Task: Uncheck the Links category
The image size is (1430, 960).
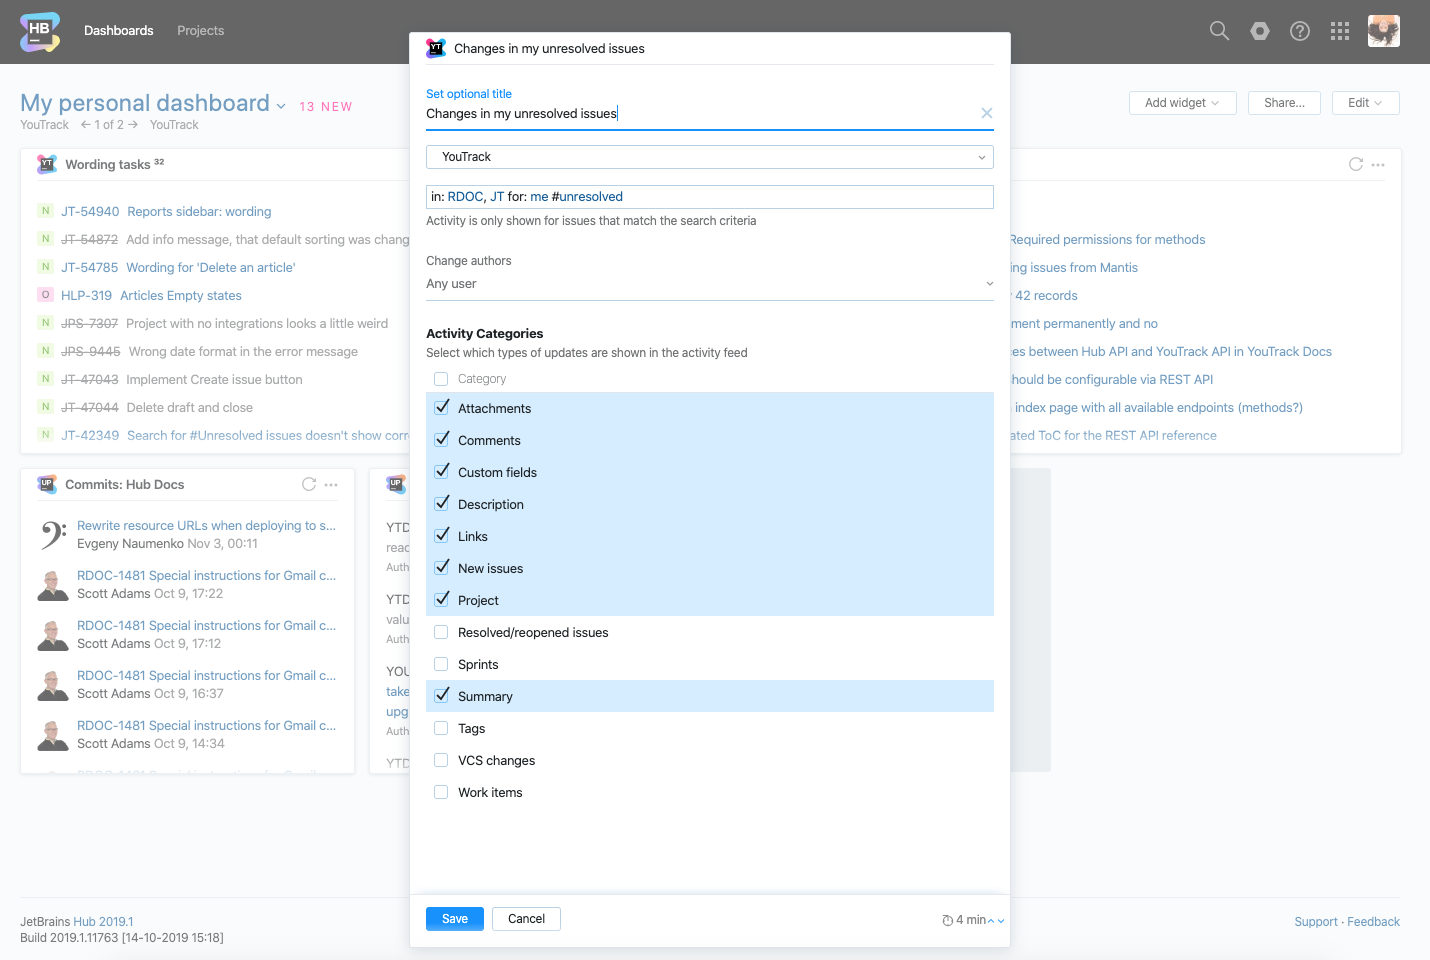Action: pos(442,536)
